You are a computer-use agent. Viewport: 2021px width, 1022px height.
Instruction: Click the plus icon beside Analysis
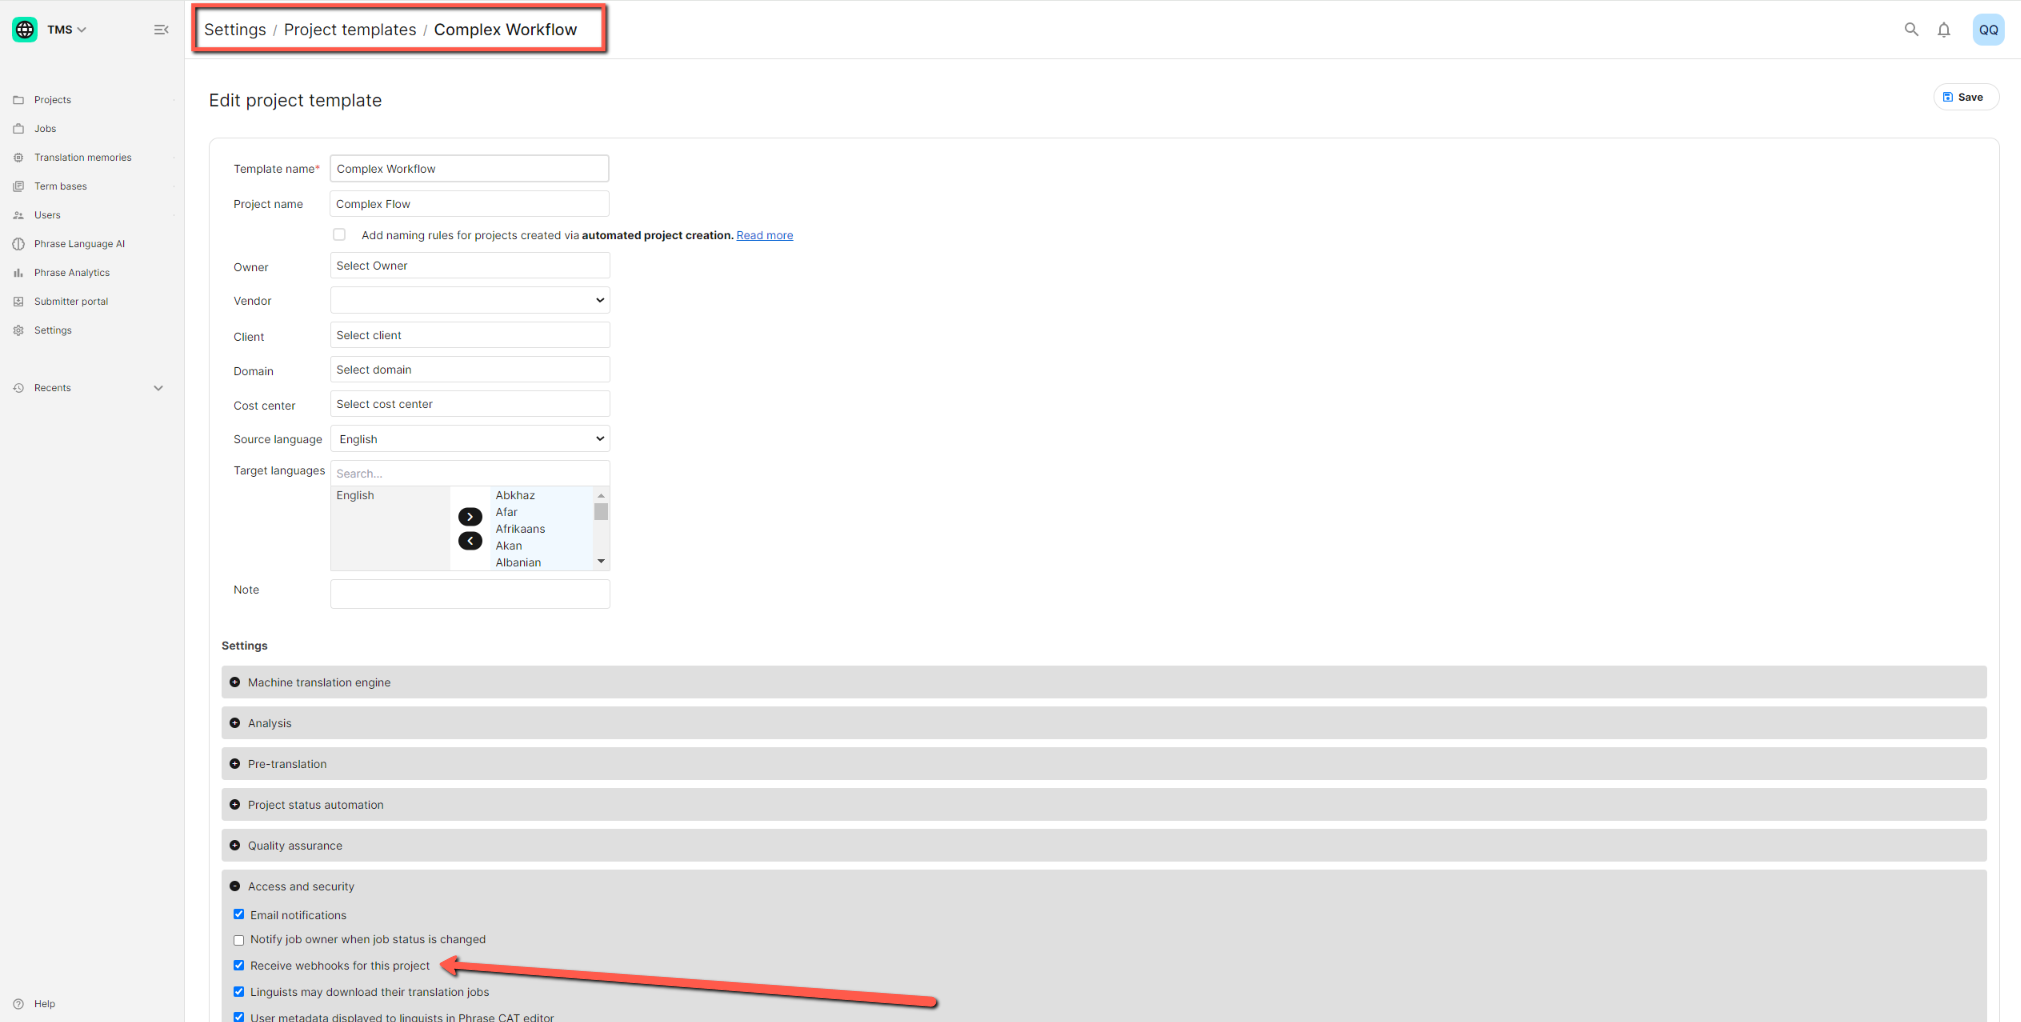pos(235,723)
